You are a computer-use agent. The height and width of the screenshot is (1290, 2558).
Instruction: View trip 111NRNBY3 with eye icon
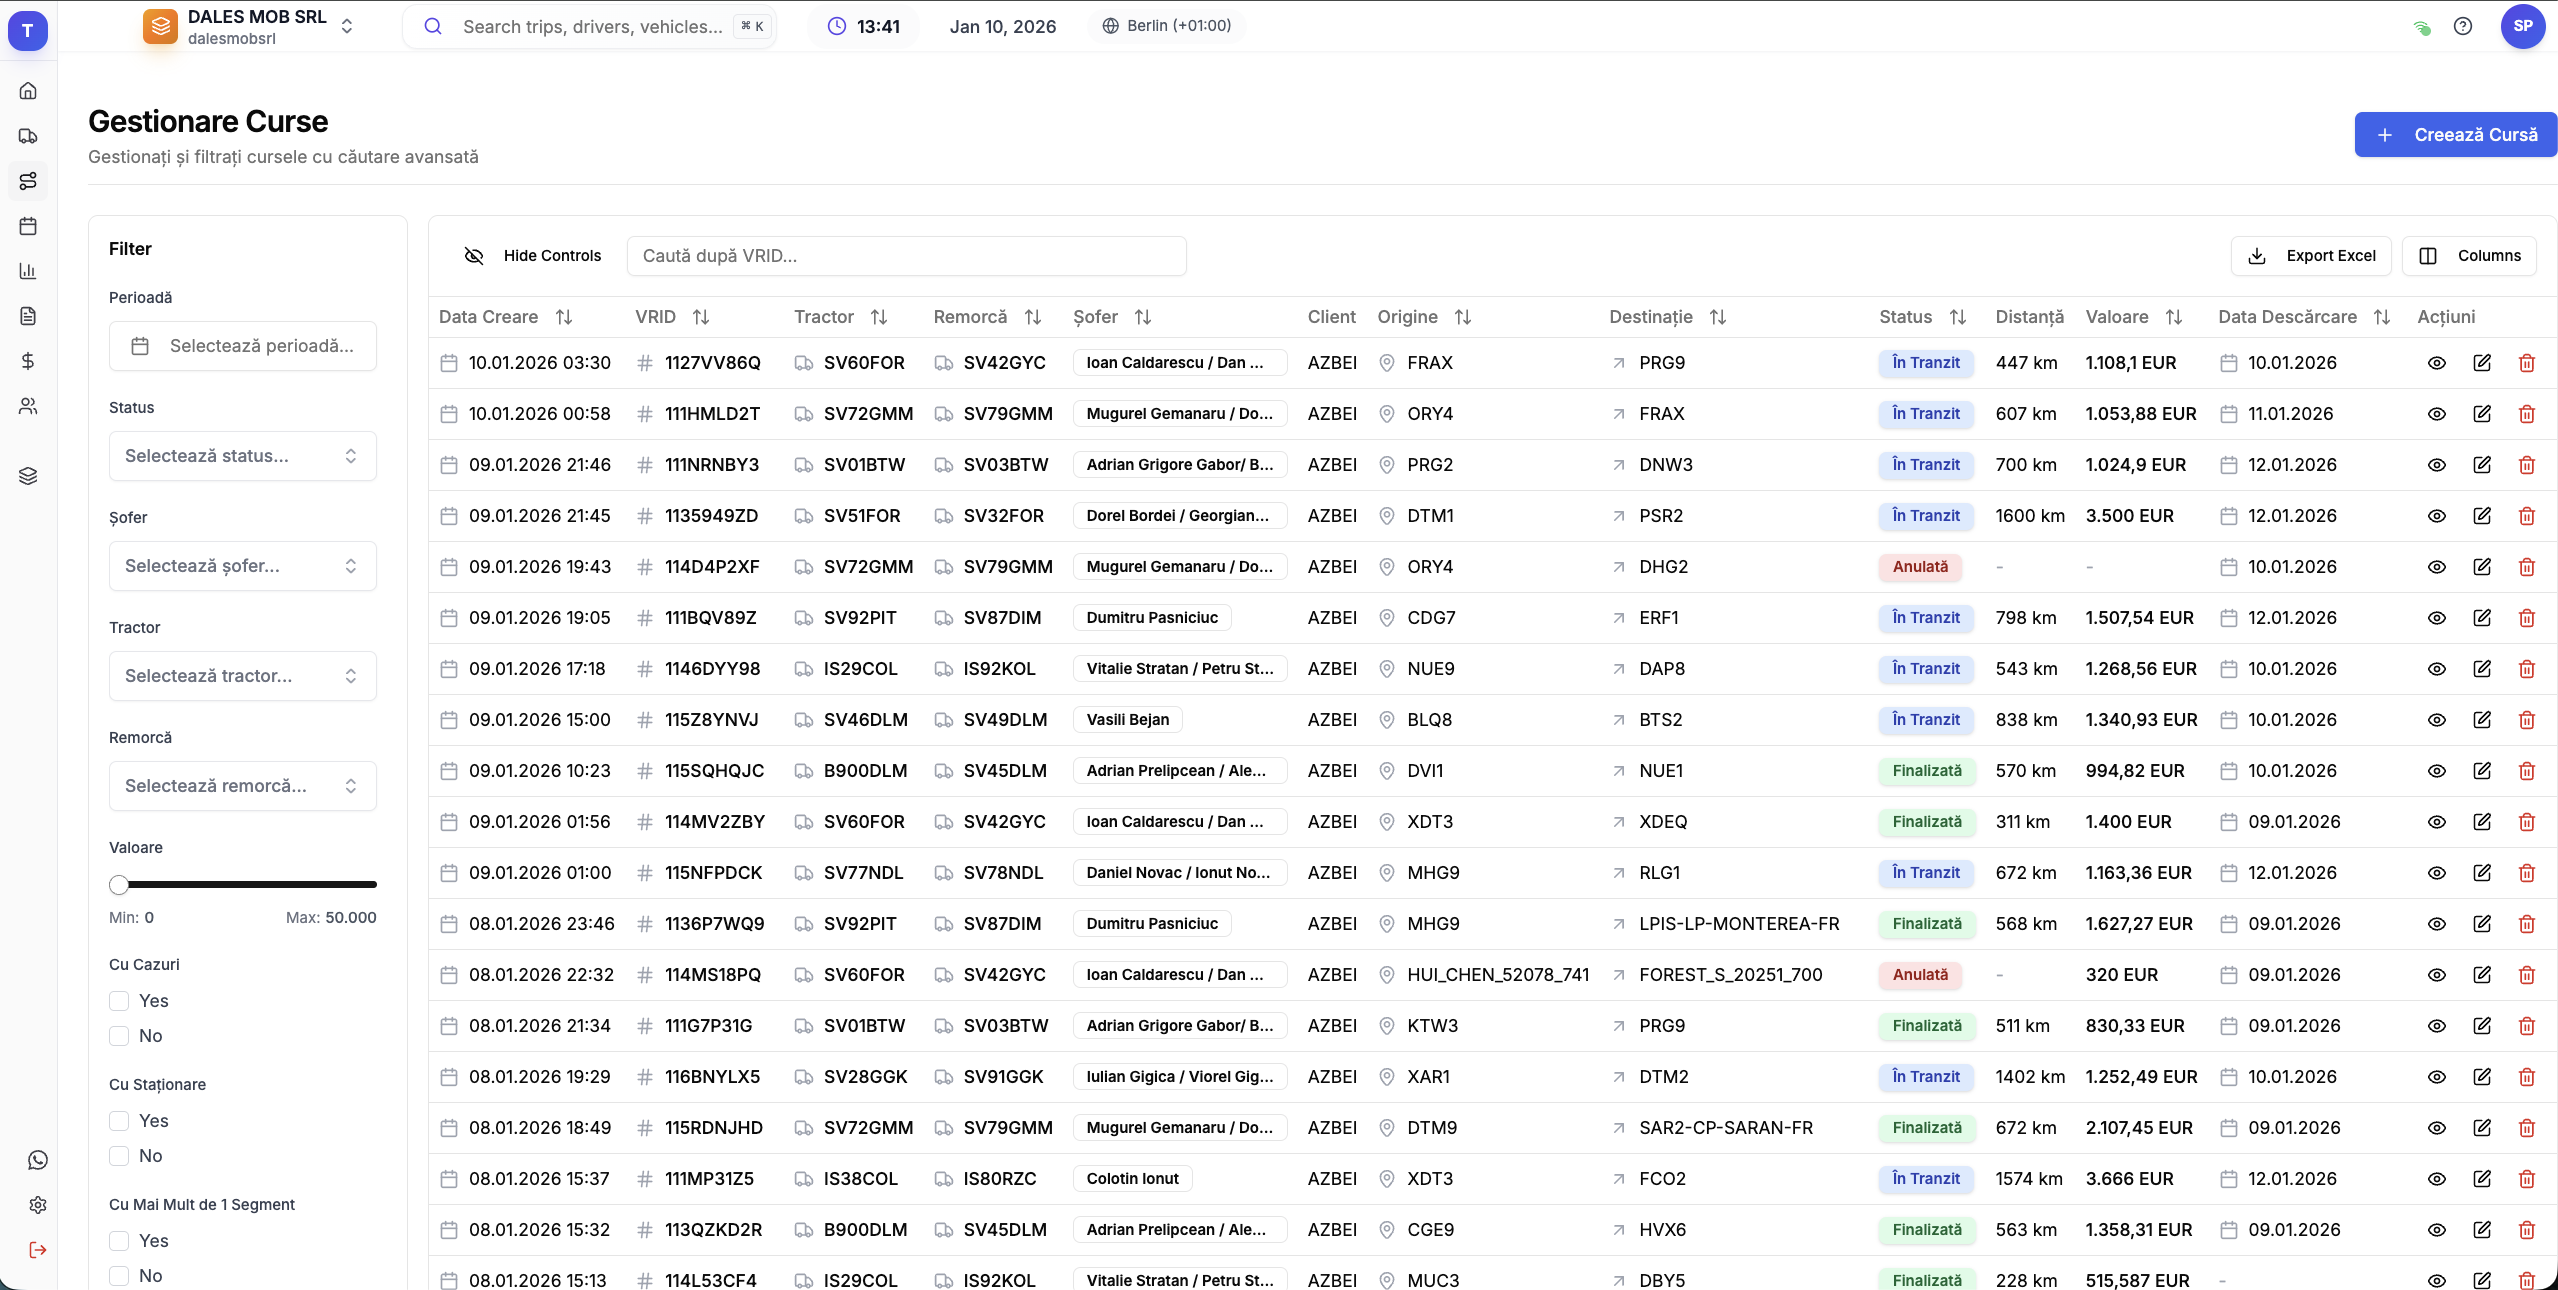pyautogui.click(x=2436, y=465)
